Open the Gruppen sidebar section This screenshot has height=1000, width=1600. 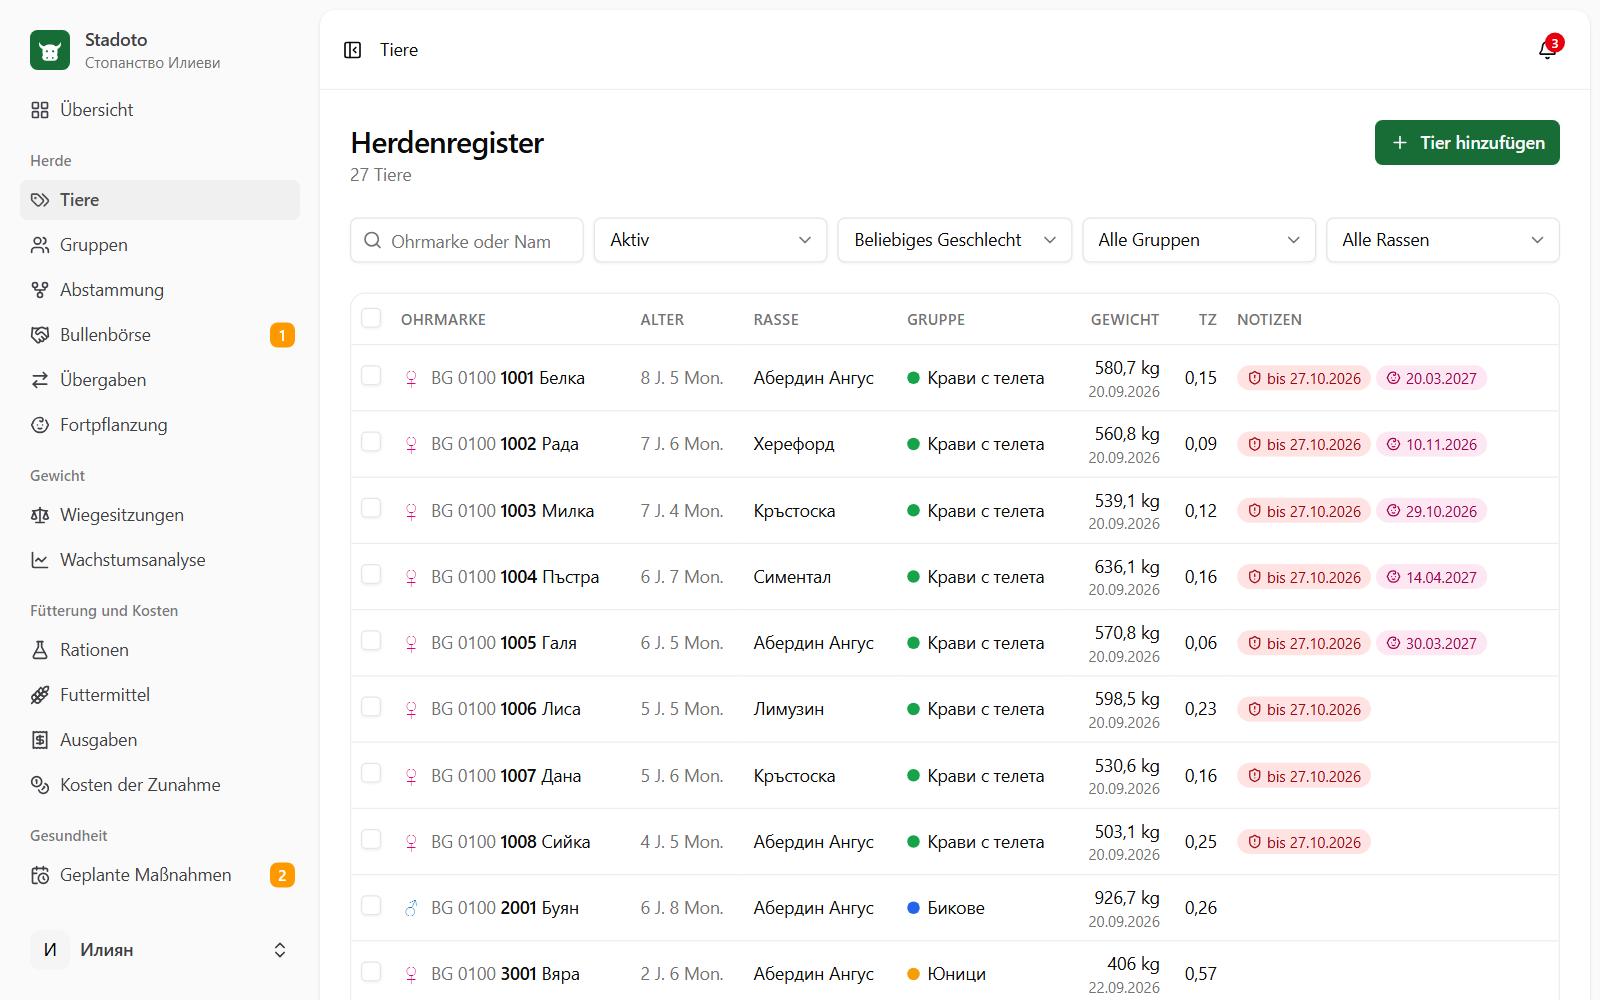(160, 245)
